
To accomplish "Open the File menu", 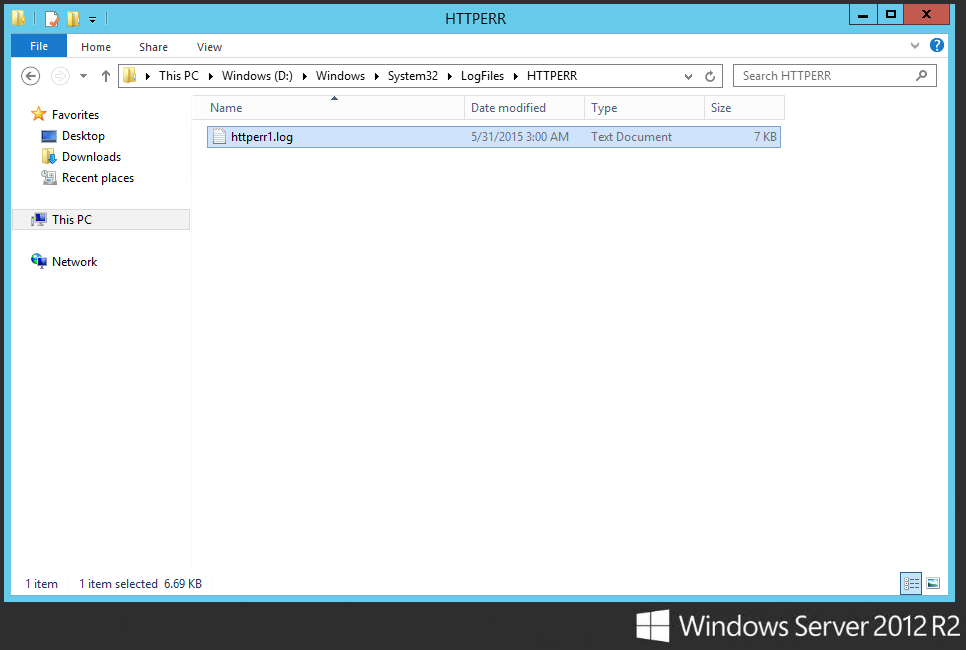I will pos(39,46).
